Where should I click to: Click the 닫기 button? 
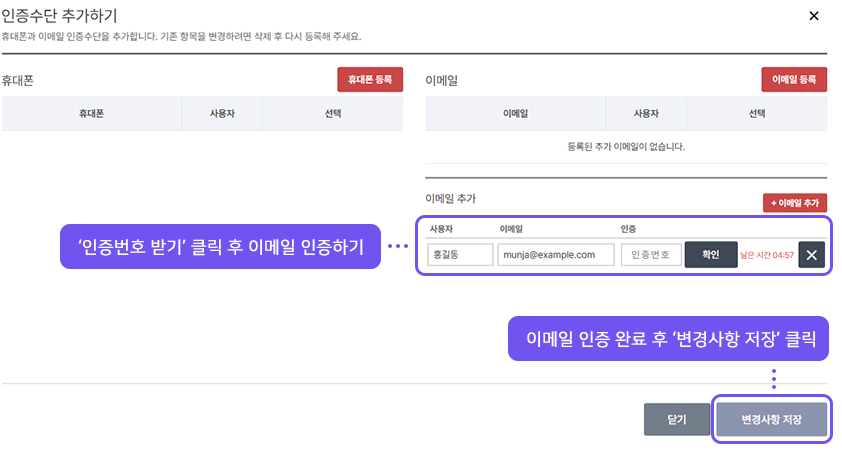tap(677, 419)
